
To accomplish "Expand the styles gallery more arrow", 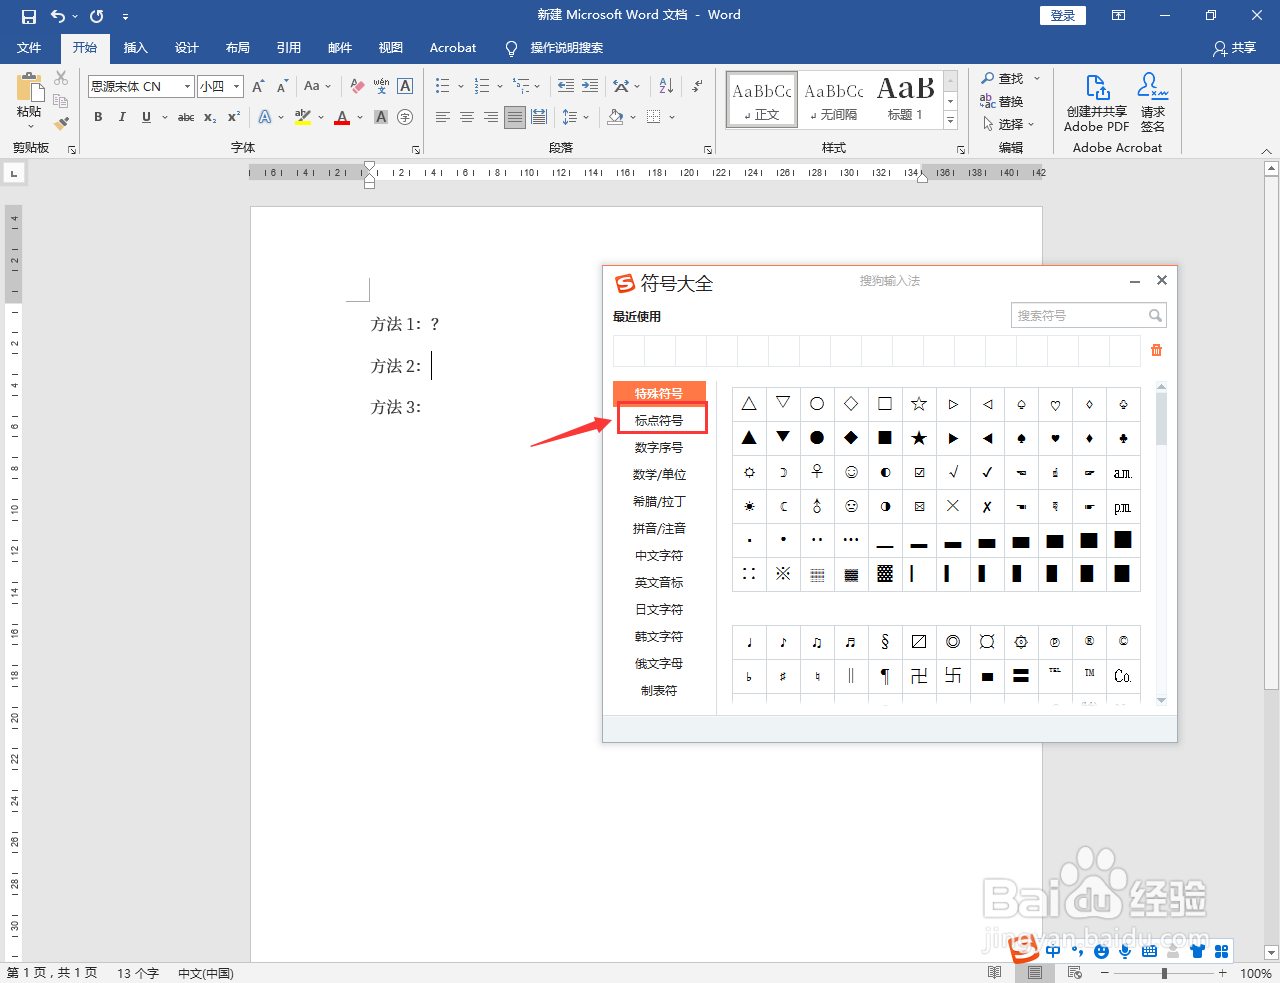I will click(x=951, y=121).
